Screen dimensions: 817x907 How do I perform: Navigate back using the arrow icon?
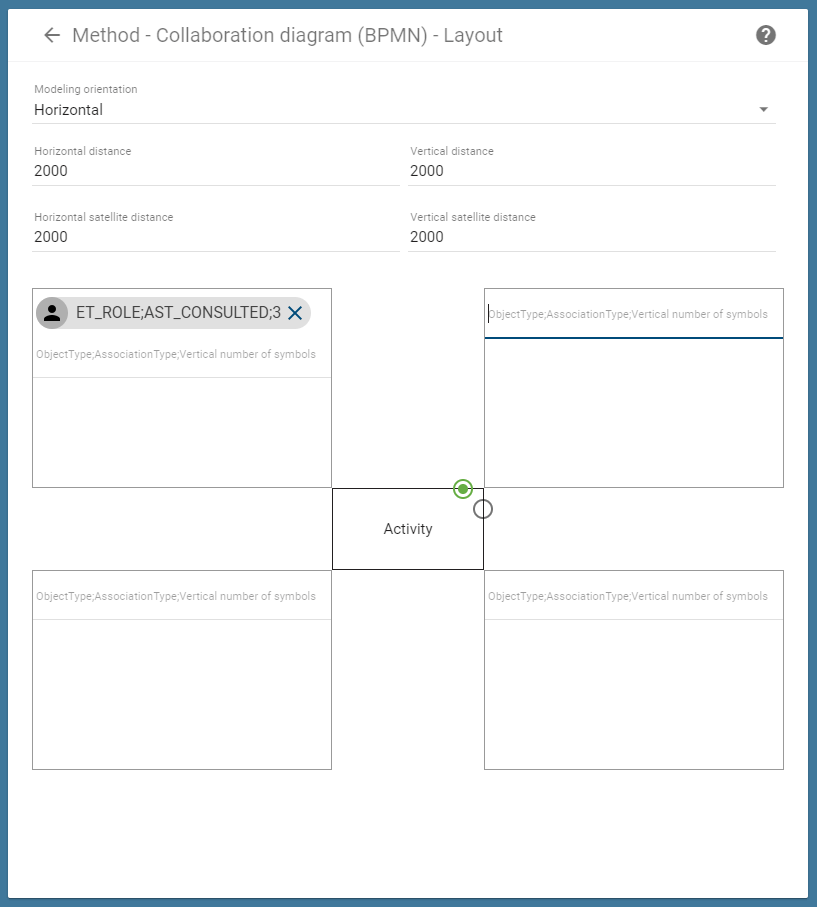(51, 35)
